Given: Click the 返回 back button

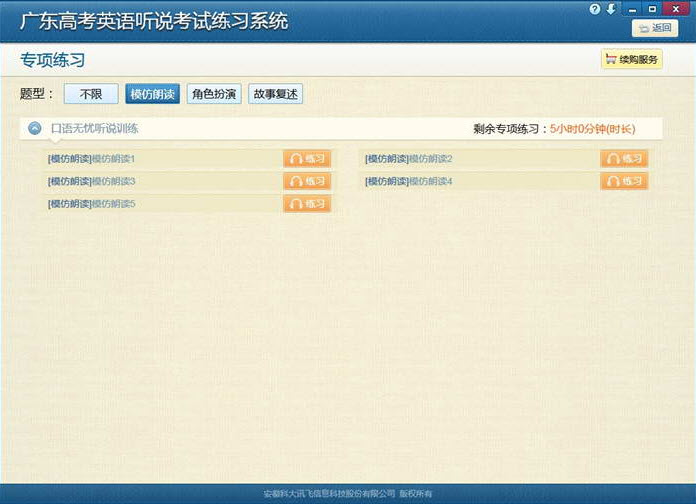Looking at the screenshot, I should coord(655,28).
